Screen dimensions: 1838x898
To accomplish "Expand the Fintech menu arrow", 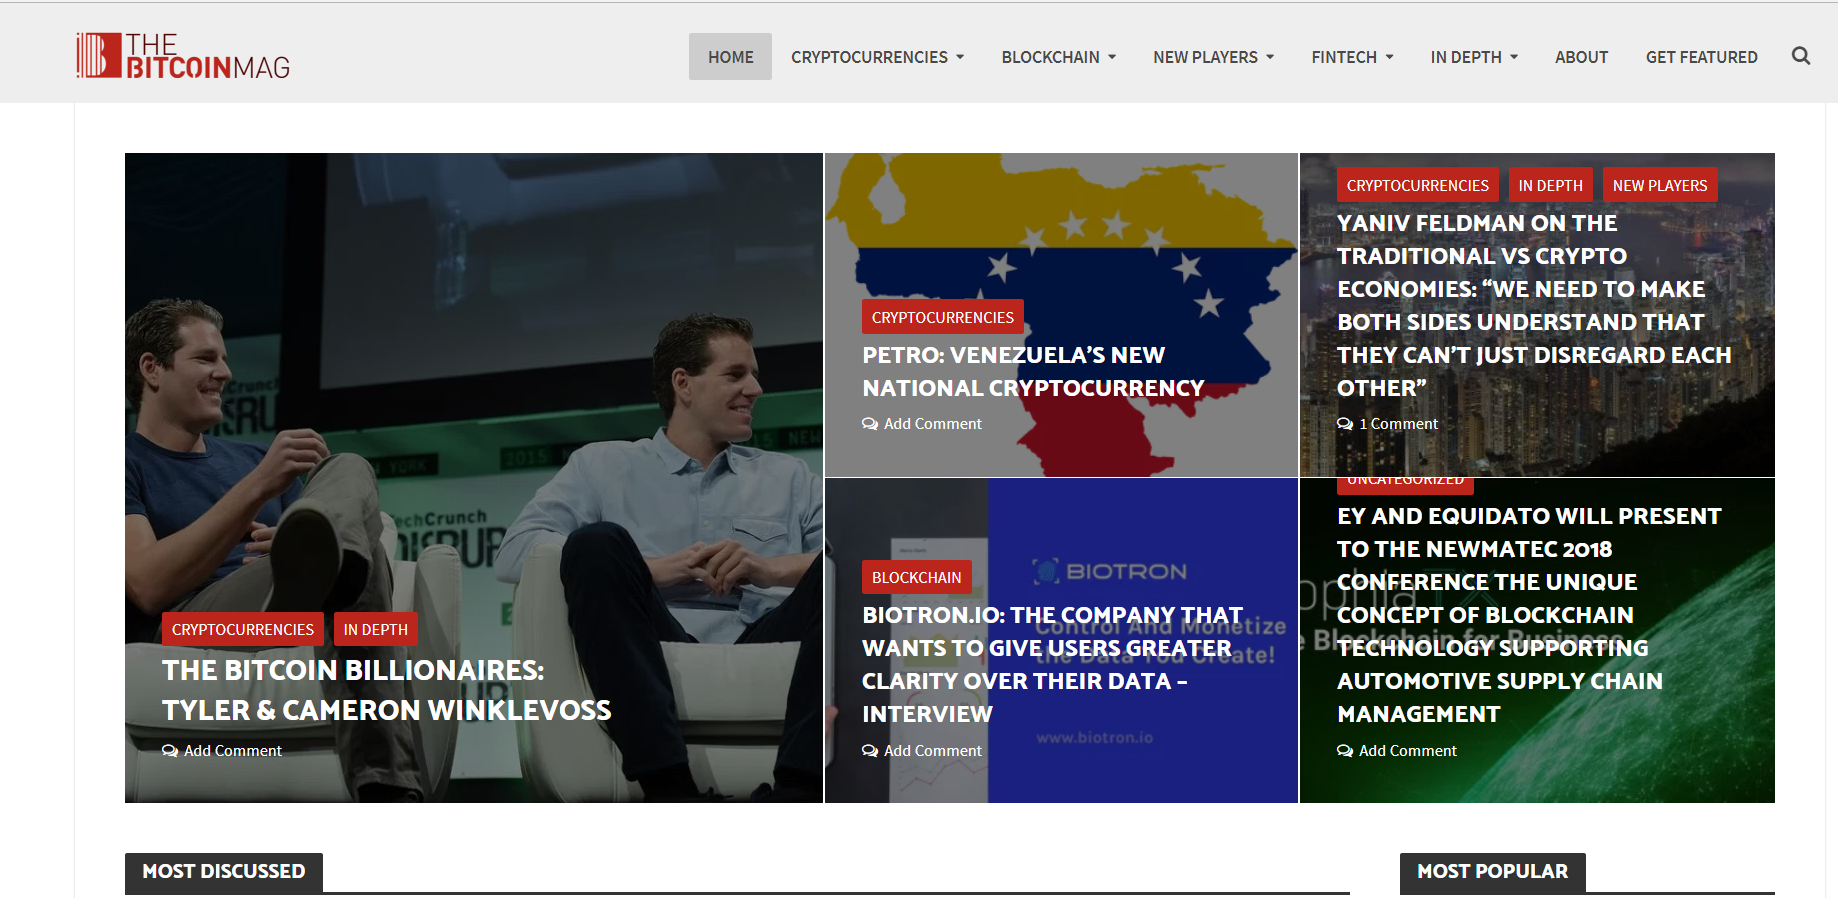I will pyautogui.click(x=1389, y=57).
